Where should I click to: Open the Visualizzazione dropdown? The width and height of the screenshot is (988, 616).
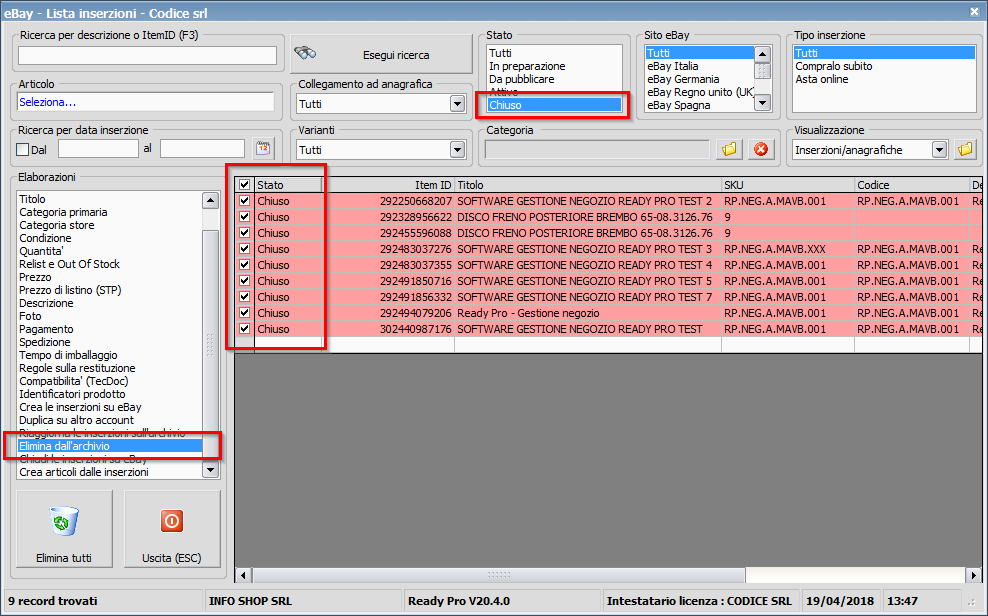click(939, 150)
